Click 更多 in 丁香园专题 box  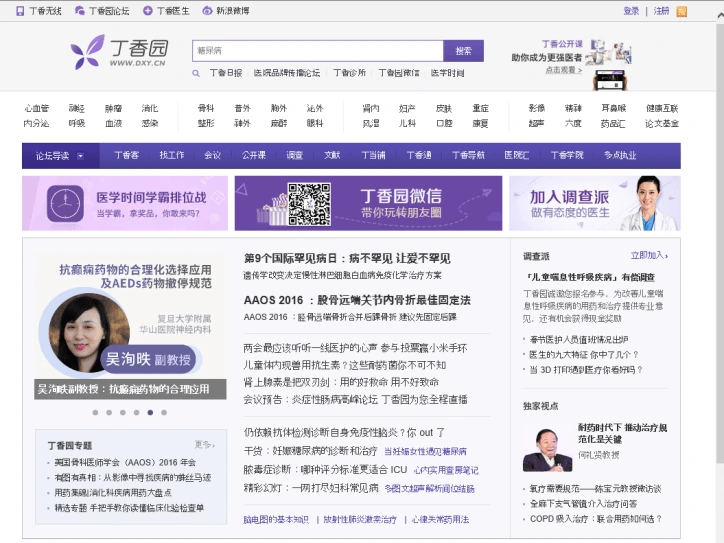pos(205,445)
